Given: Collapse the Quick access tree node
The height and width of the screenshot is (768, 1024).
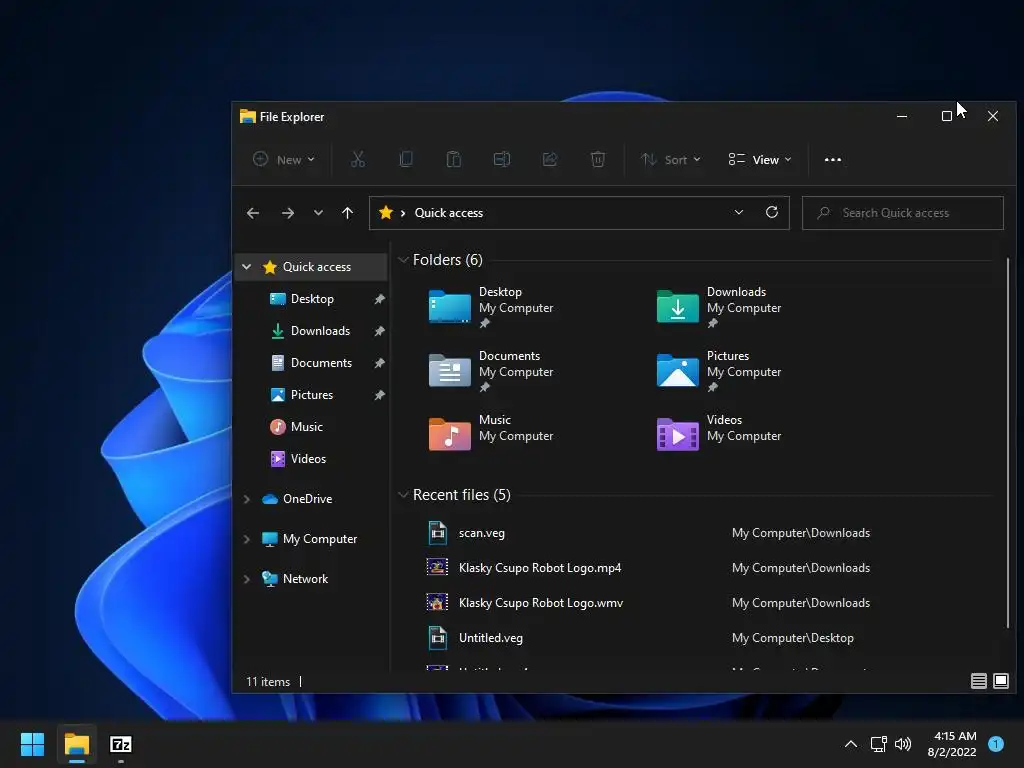Looking at the screenshot, I should point(246,266).
